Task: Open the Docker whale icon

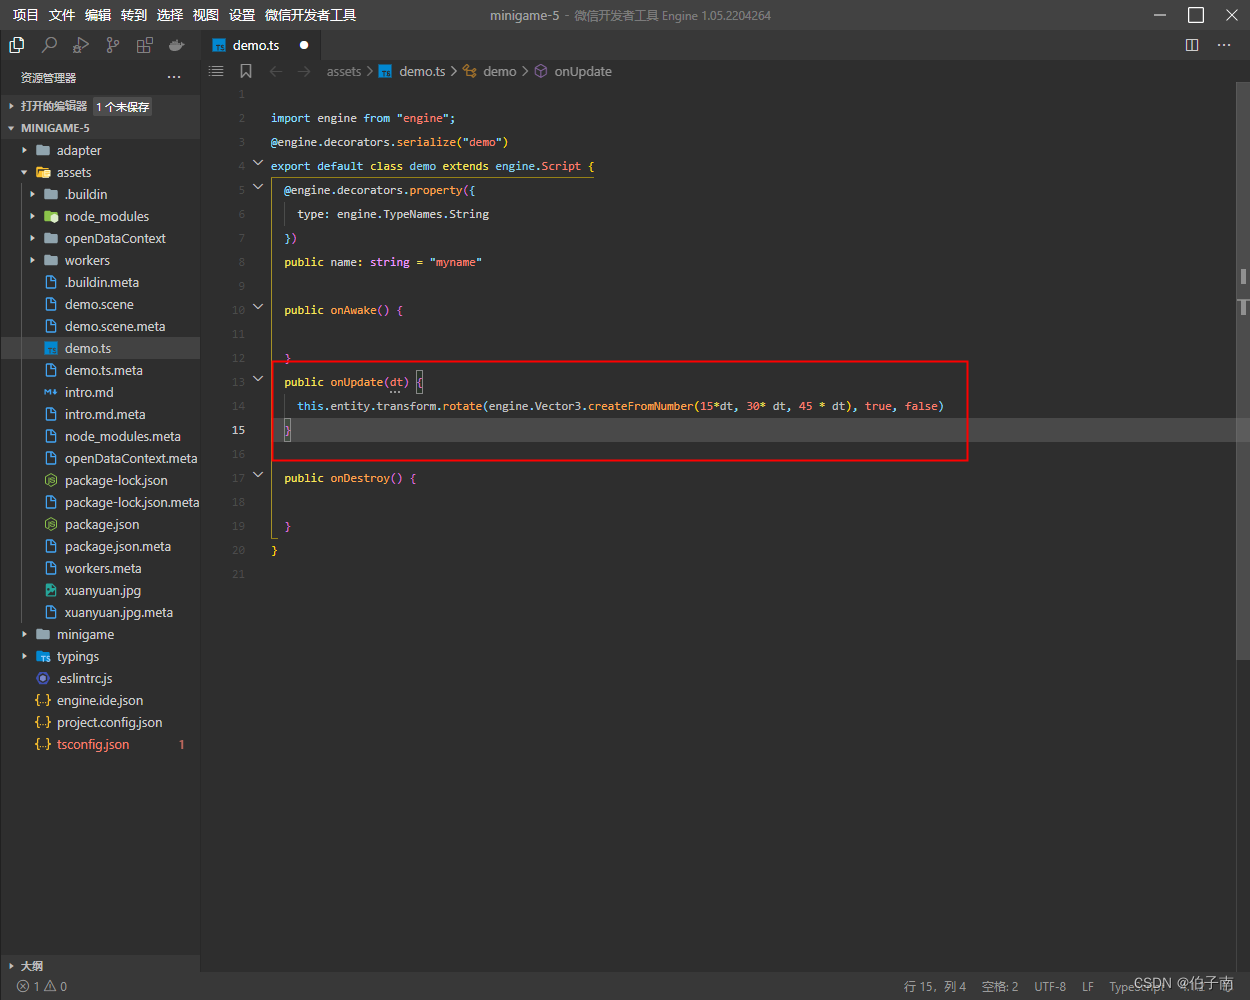Action: [177, 45]
